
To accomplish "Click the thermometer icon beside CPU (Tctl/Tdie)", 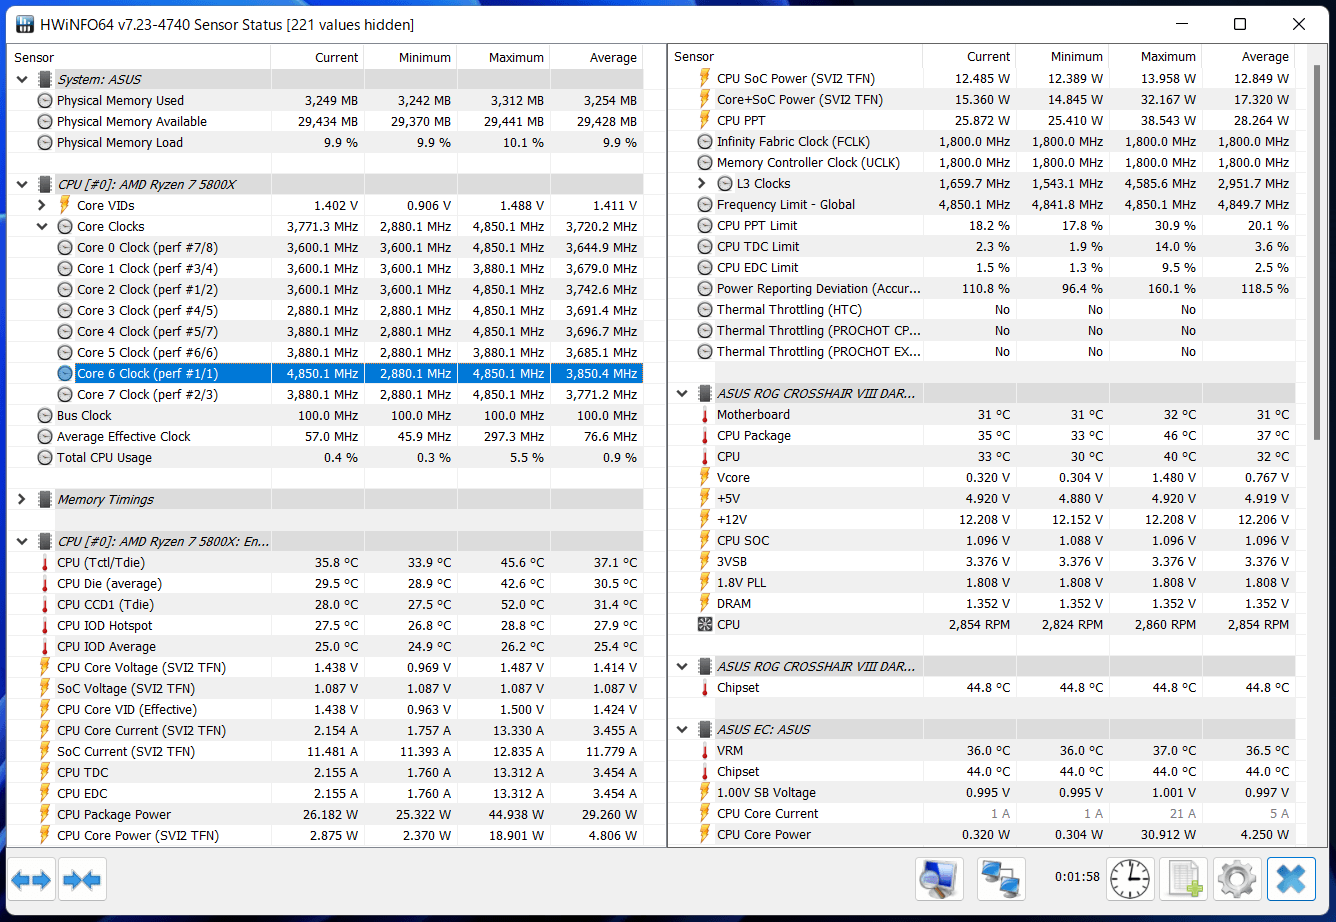I will [45, 562].
